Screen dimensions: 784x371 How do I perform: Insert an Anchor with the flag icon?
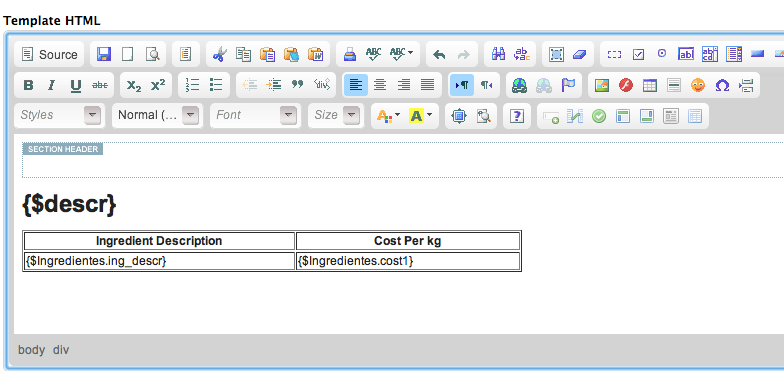coord(568,85)
